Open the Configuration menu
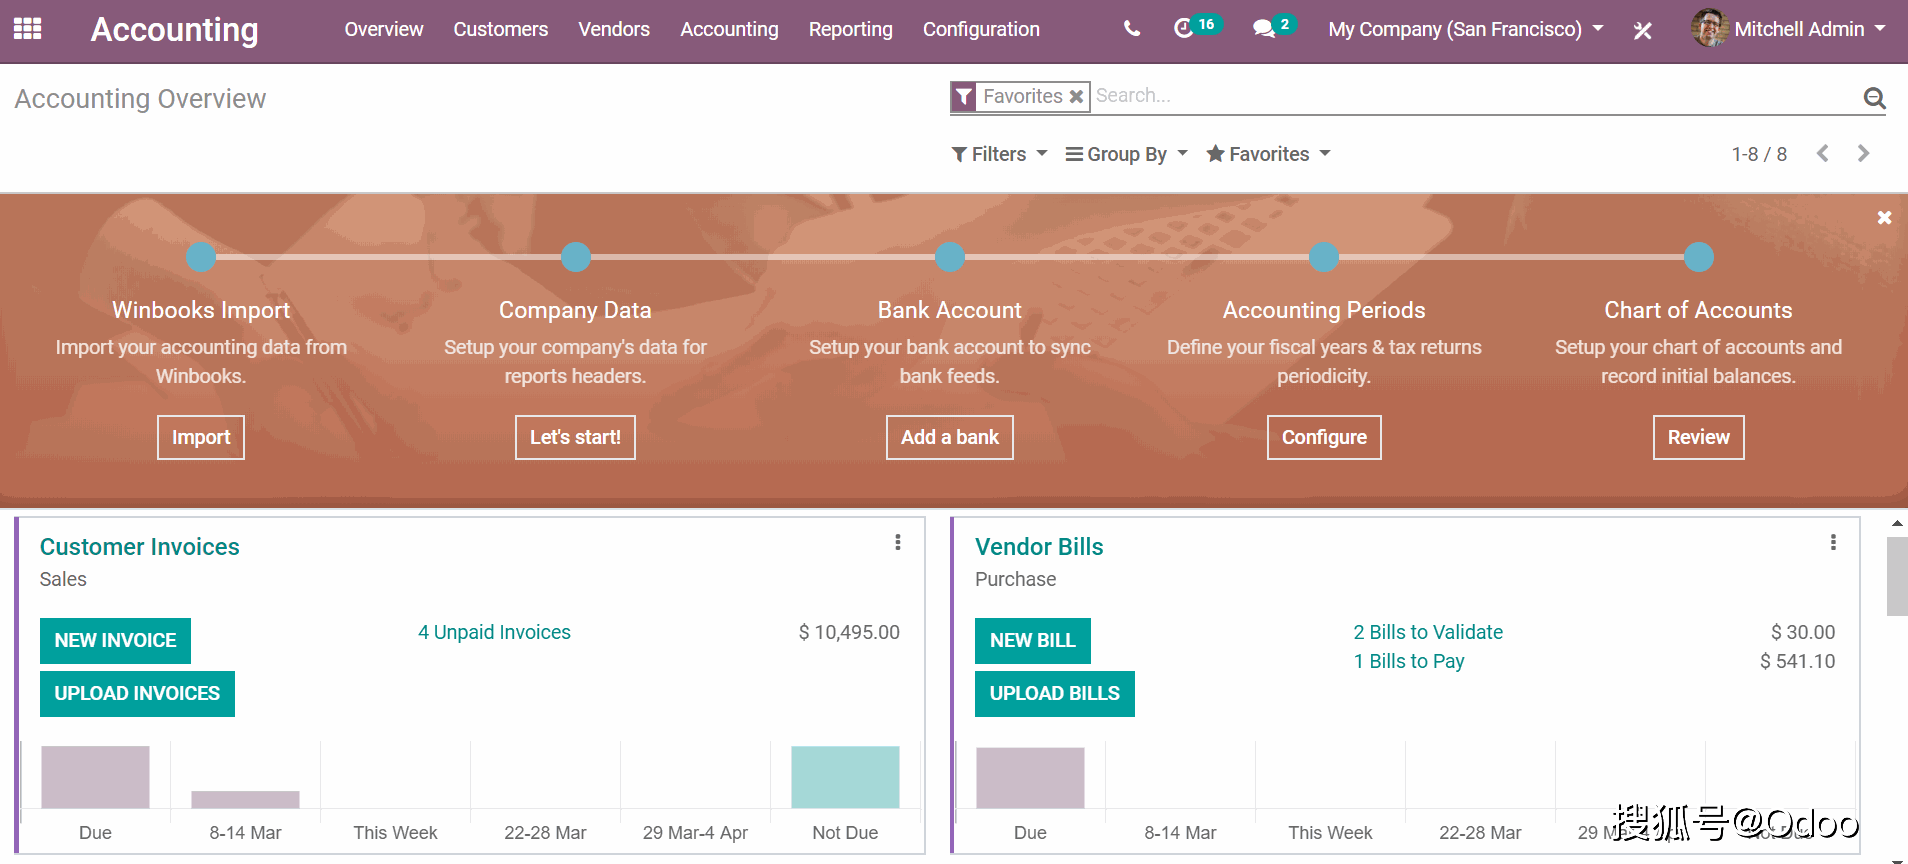The height and width of the screenshot is (864, 1908). tap(980, 29)
